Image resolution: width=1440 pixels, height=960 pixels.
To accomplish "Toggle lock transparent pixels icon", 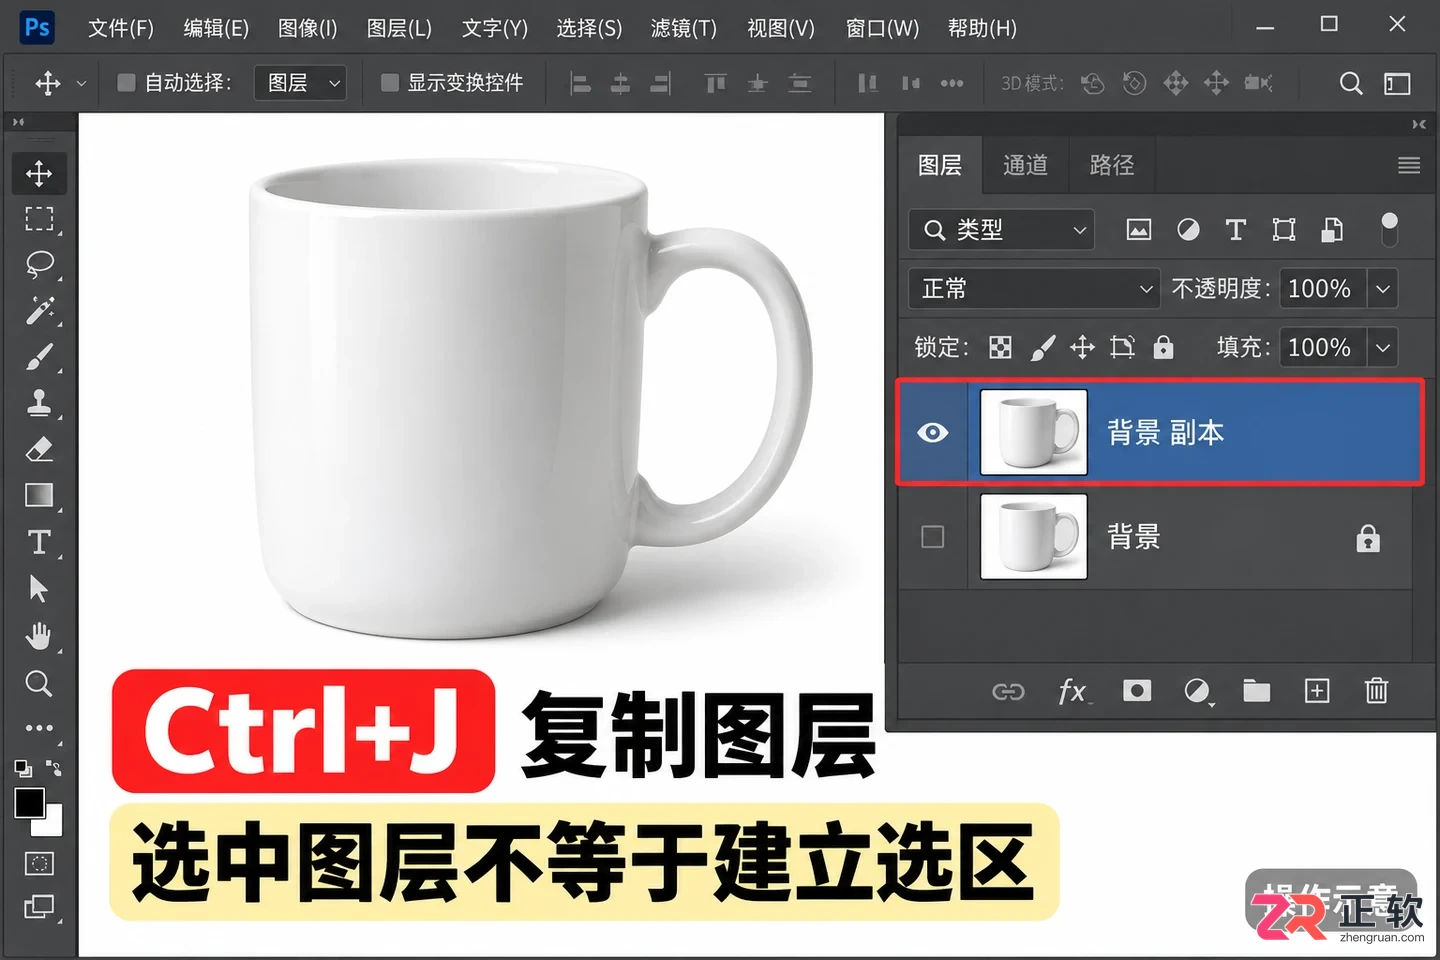I will (x=1000, y=347).
